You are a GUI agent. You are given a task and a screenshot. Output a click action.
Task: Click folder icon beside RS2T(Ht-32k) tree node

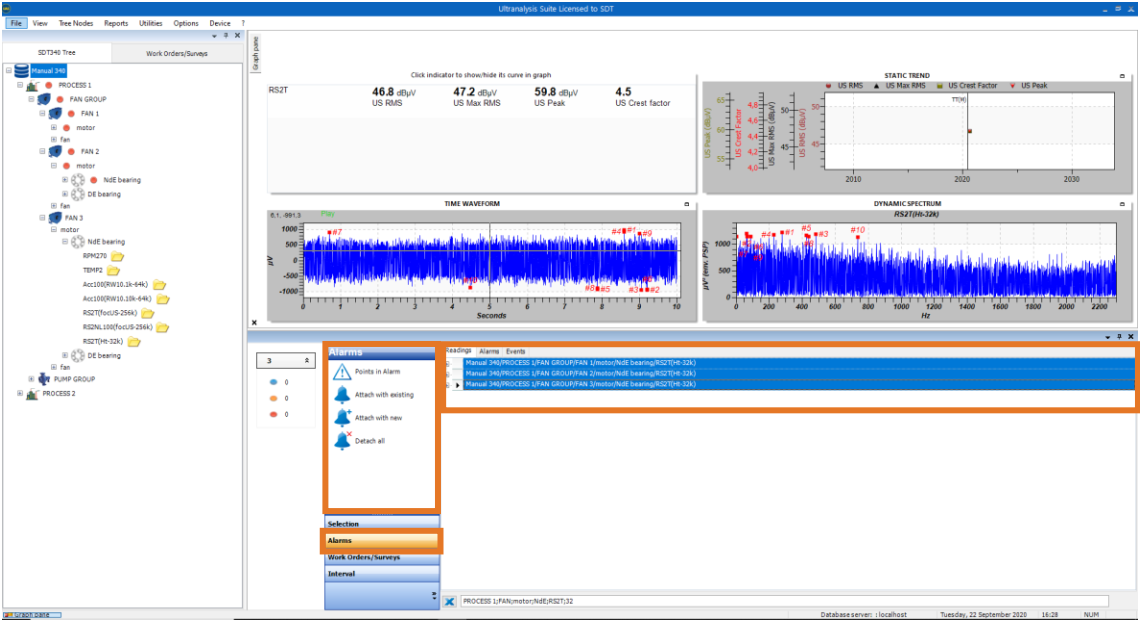pyautogui.click(x=133, y=341)
